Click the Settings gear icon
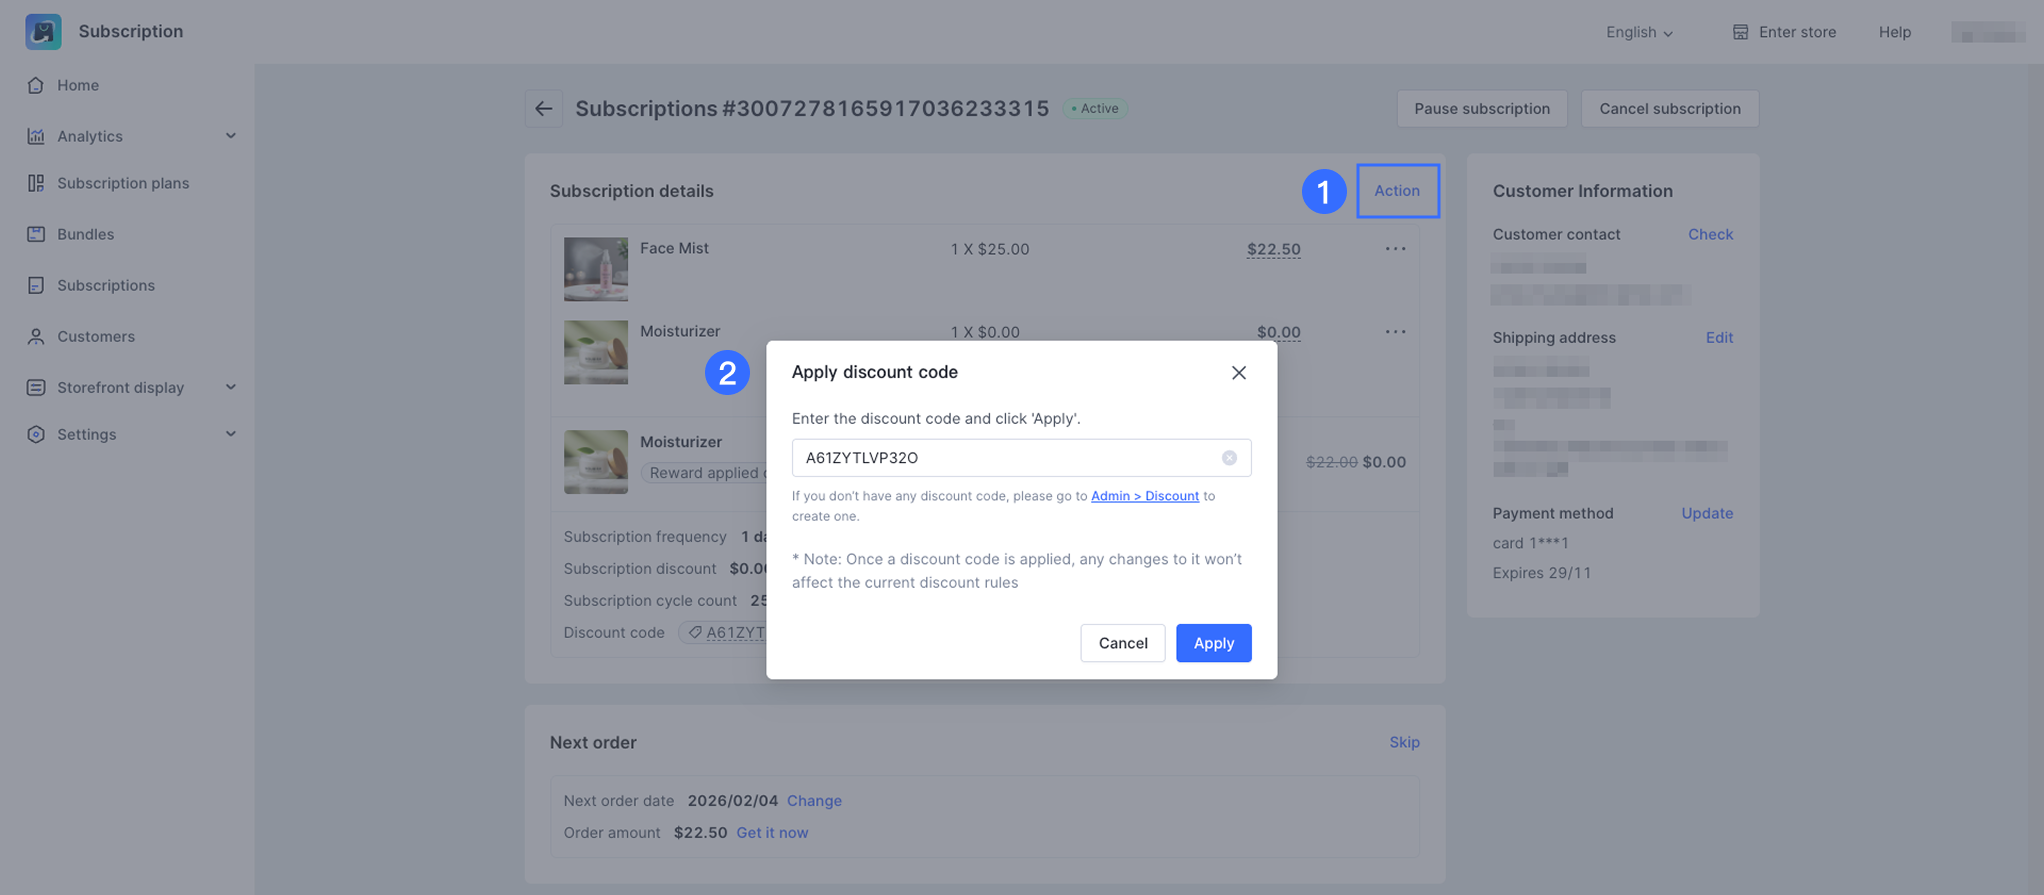Image resolution: width=2044 pixels, height=895 pixels. tap(36, 434)
